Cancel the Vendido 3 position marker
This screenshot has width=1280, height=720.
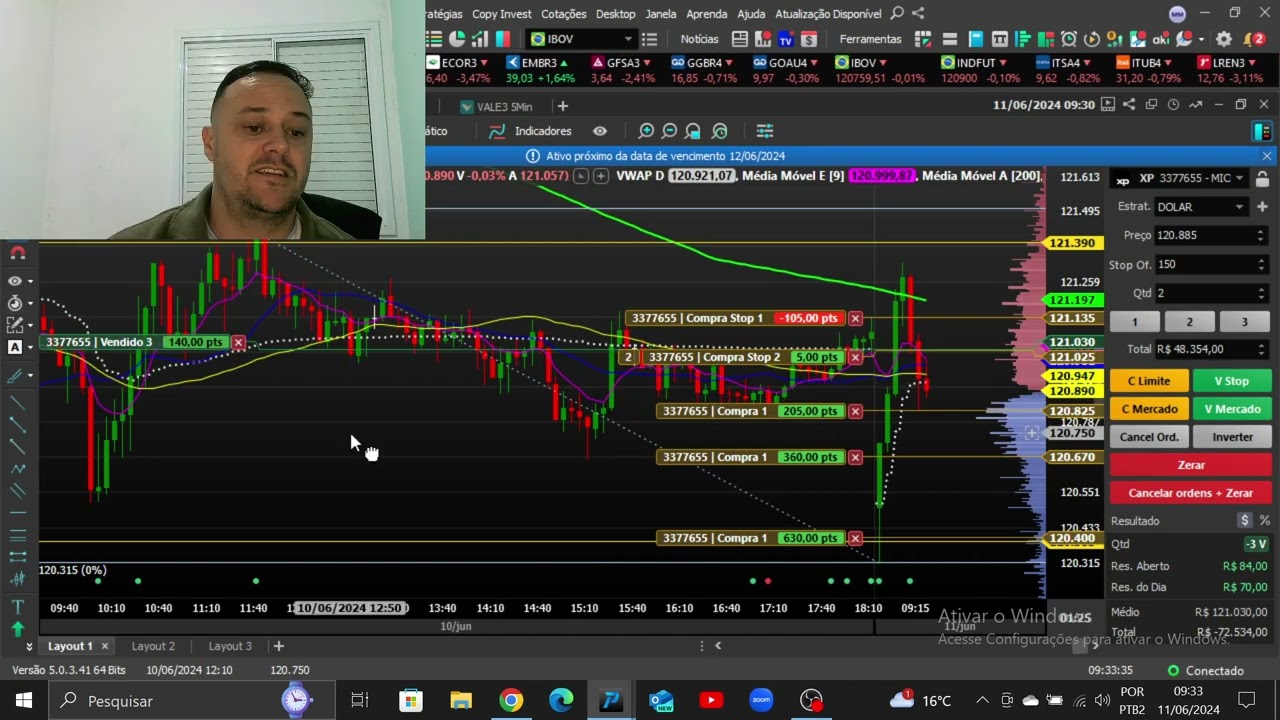(238, 342)
